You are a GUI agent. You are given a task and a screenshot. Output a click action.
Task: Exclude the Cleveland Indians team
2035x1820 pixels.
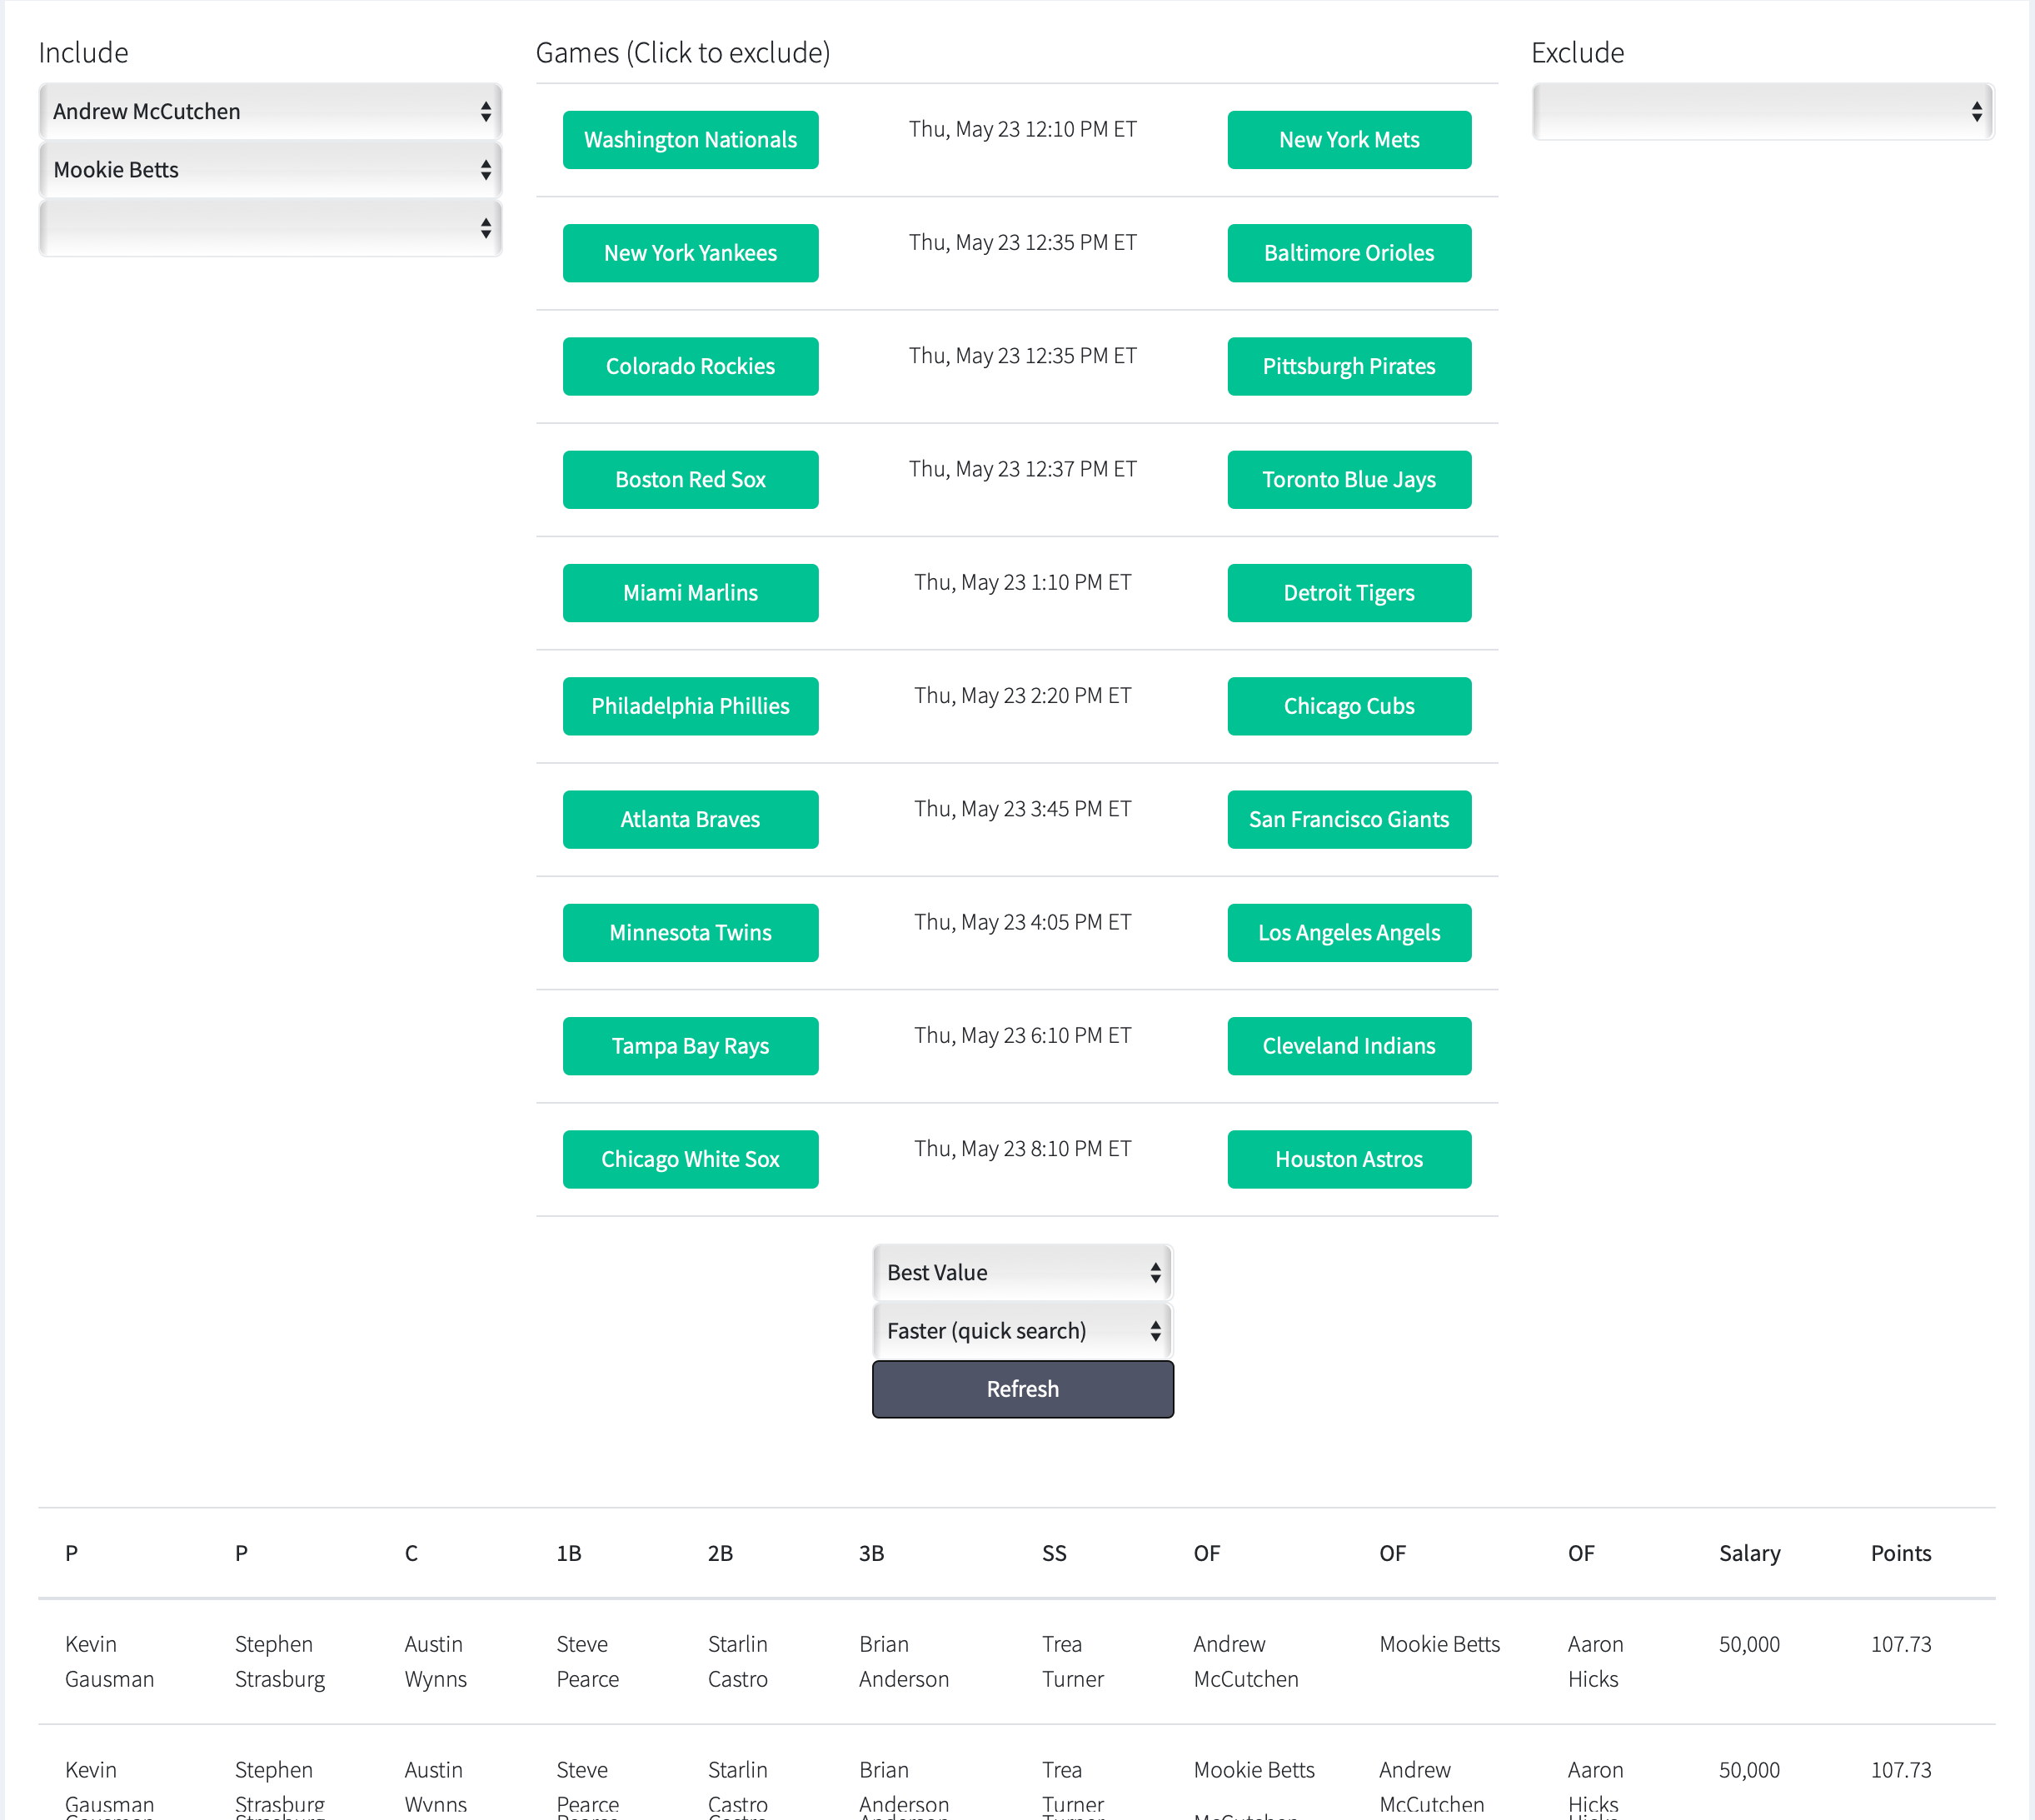coord(1349,1046)
